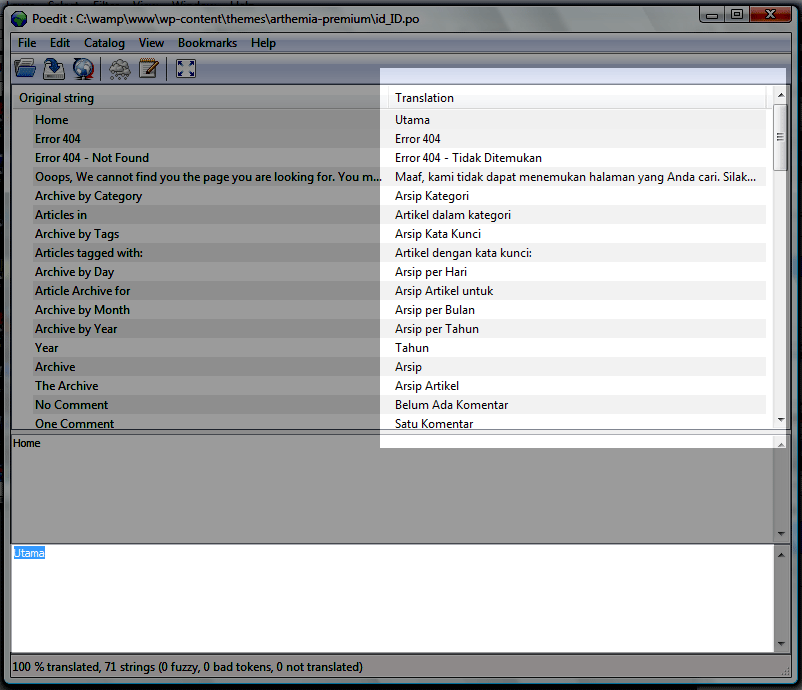Open the File menu
The height and width of the screenshot is (690, 802).
[27, 43]
